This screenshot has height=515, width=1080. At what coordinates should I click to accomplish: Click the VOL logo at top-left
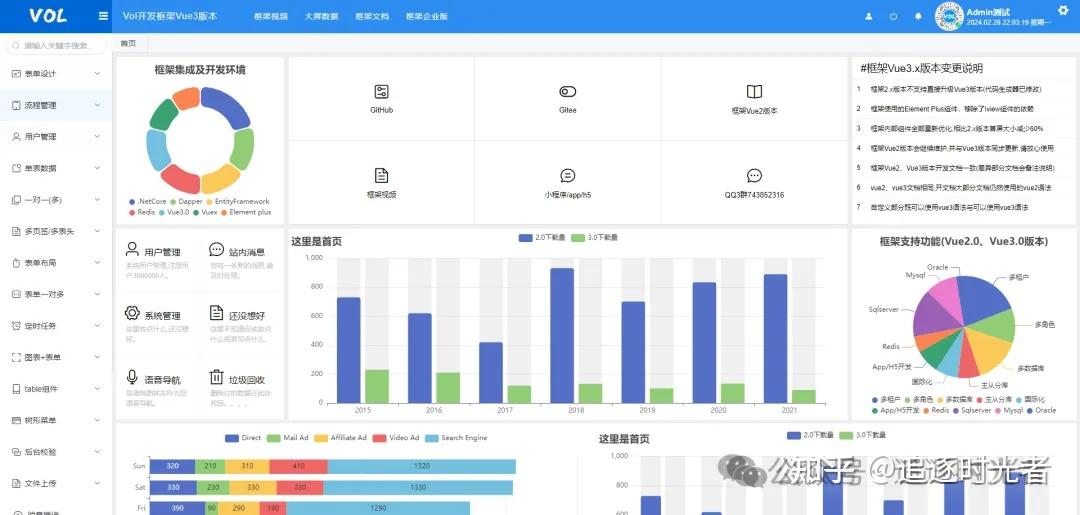48,16
